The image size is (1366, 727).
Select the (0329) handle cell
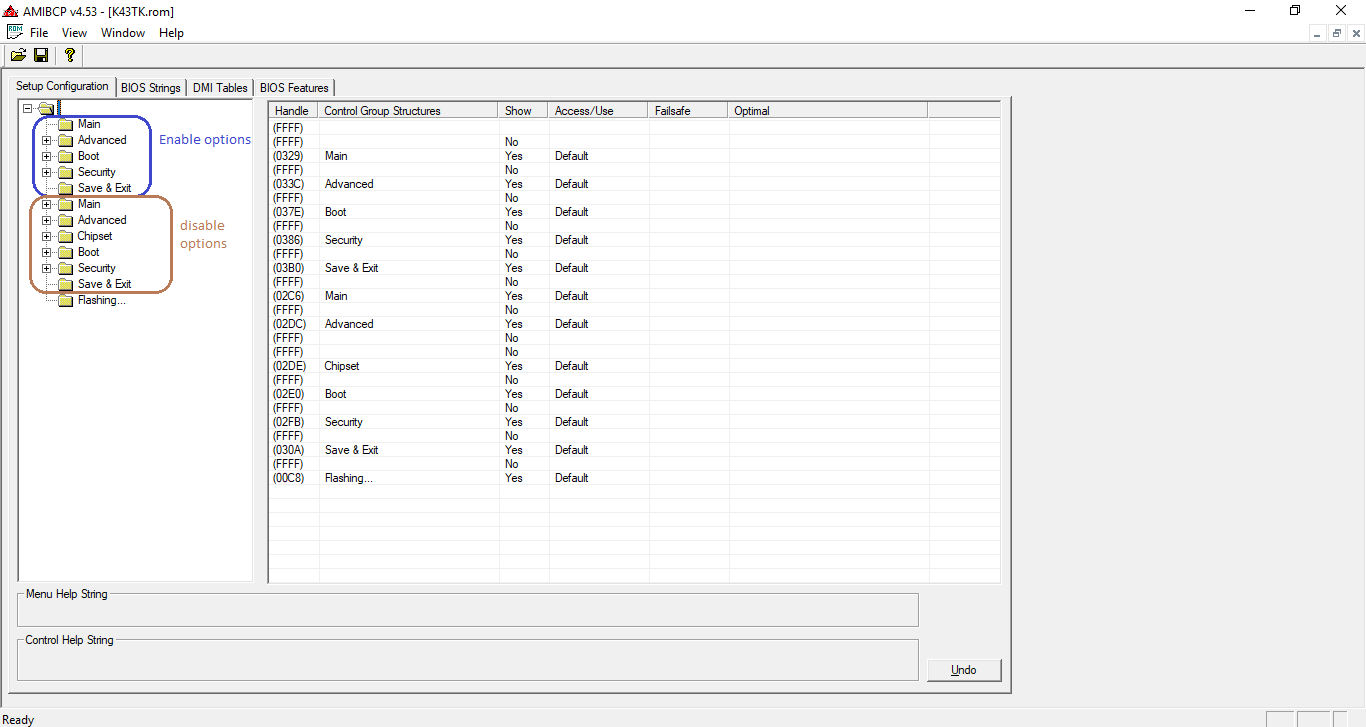(x=289, y=156)
